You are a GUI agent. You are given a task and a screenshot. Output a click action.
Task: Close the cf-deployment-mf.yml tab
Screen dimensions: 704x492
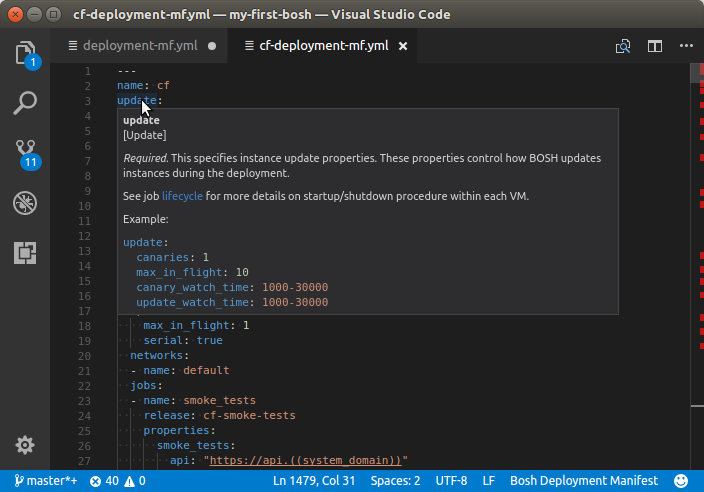click(403, 46)
